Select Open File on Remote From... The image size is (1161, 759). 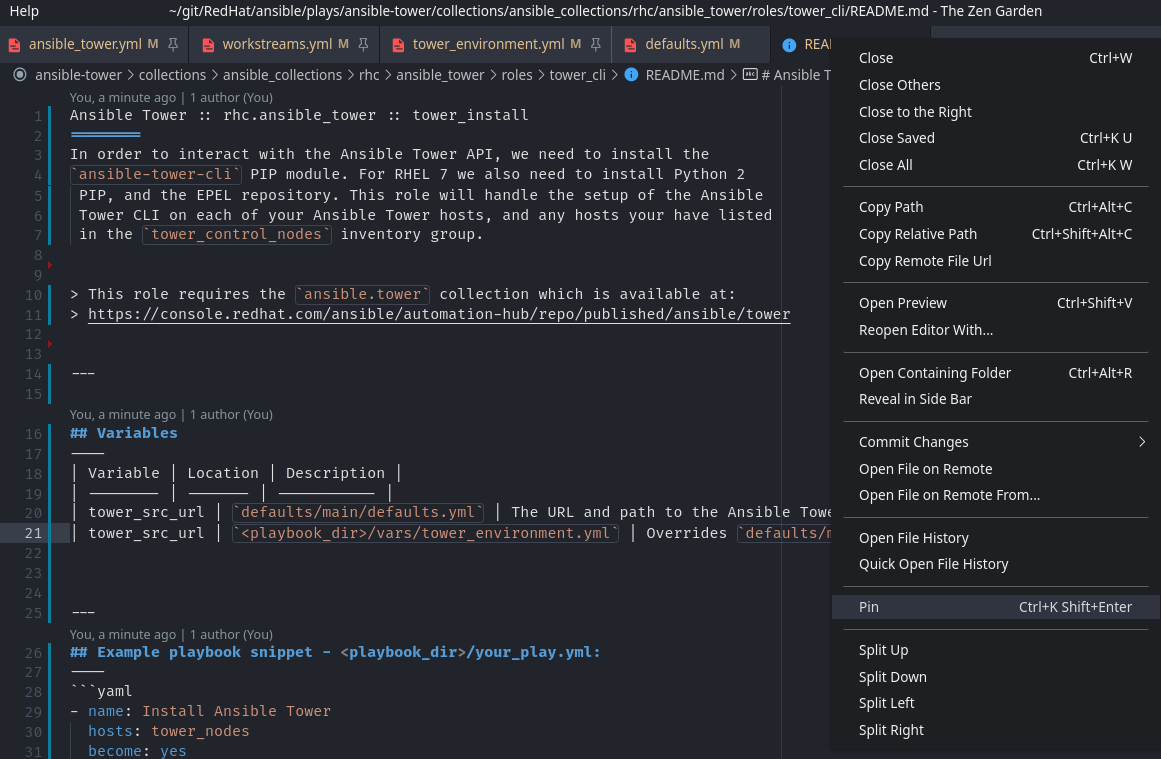995,495
